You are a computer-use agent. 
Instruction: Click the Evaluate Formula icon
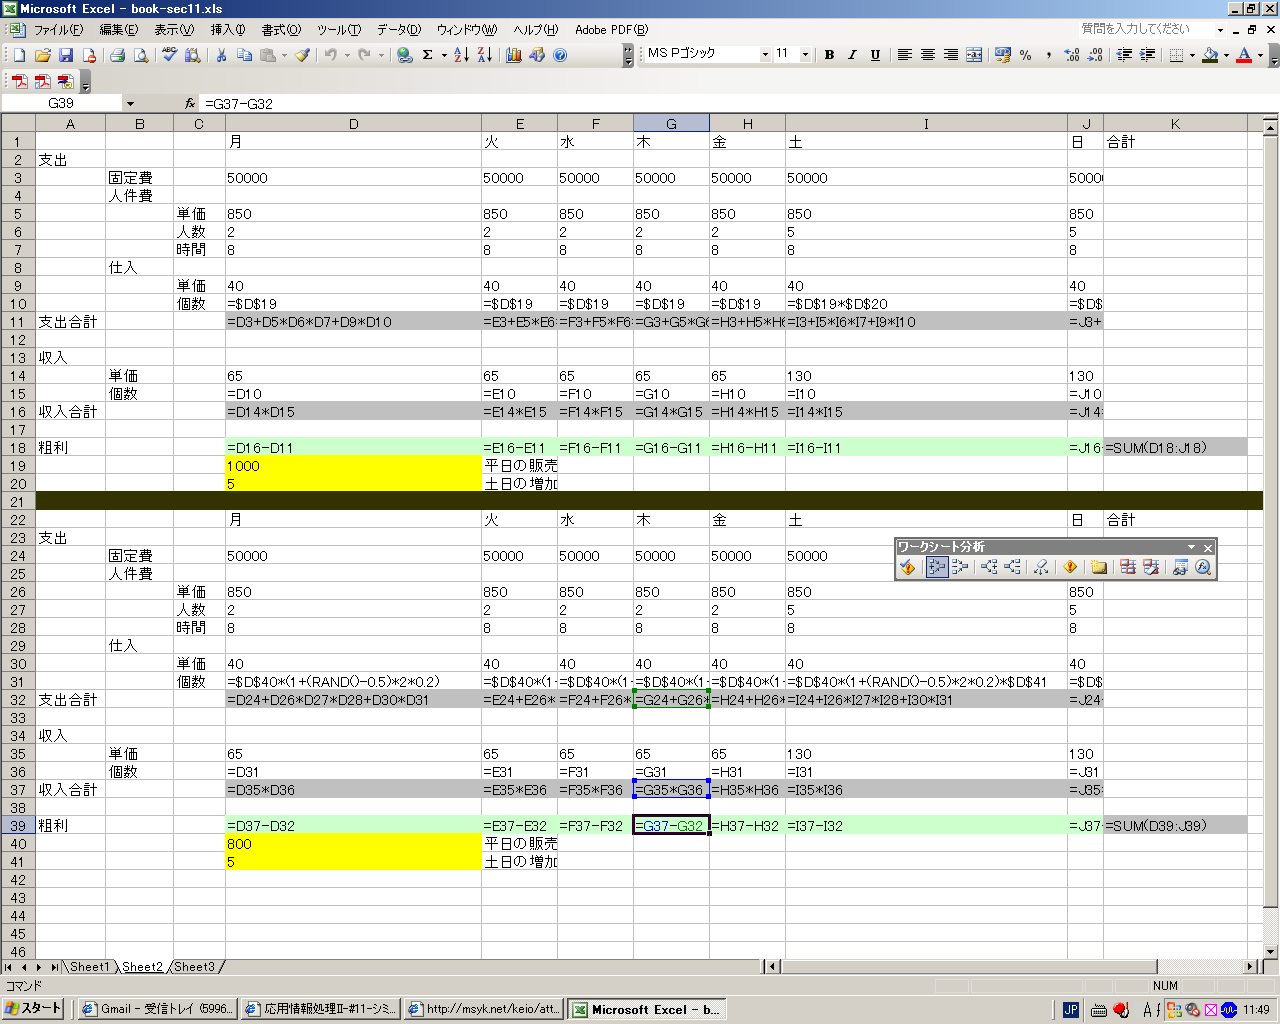tap(1203, 567)
